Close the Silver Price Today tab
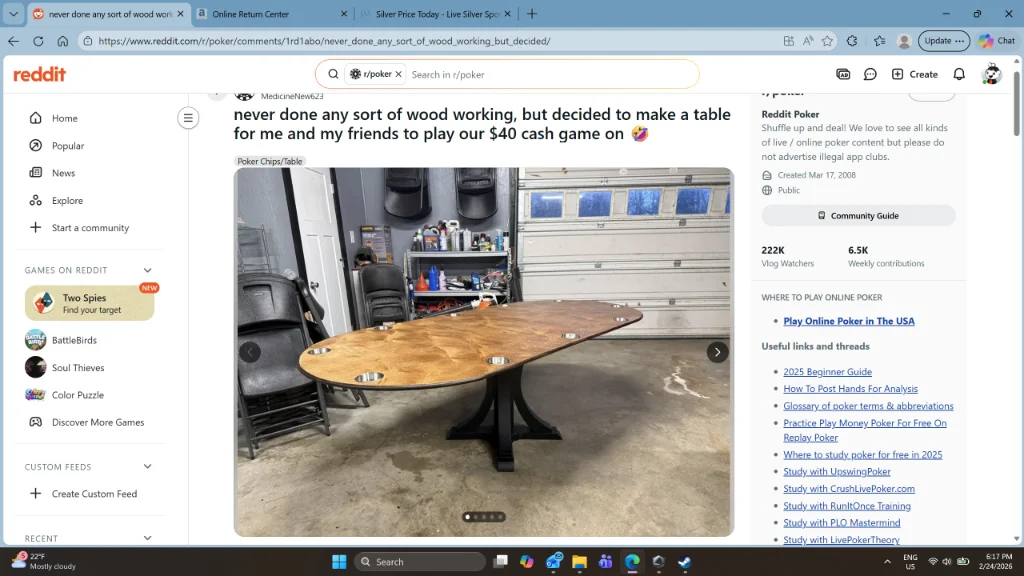 coord(507,14)
